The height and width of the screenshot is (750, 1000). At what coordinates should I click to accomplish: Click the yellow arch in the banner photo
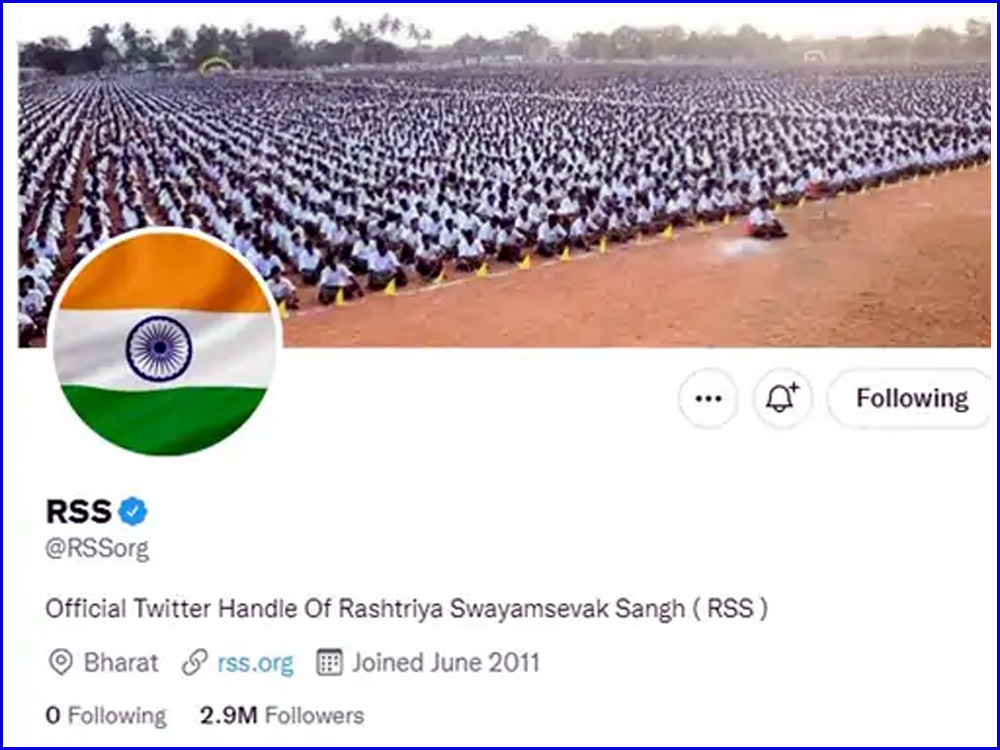(215, 66)
